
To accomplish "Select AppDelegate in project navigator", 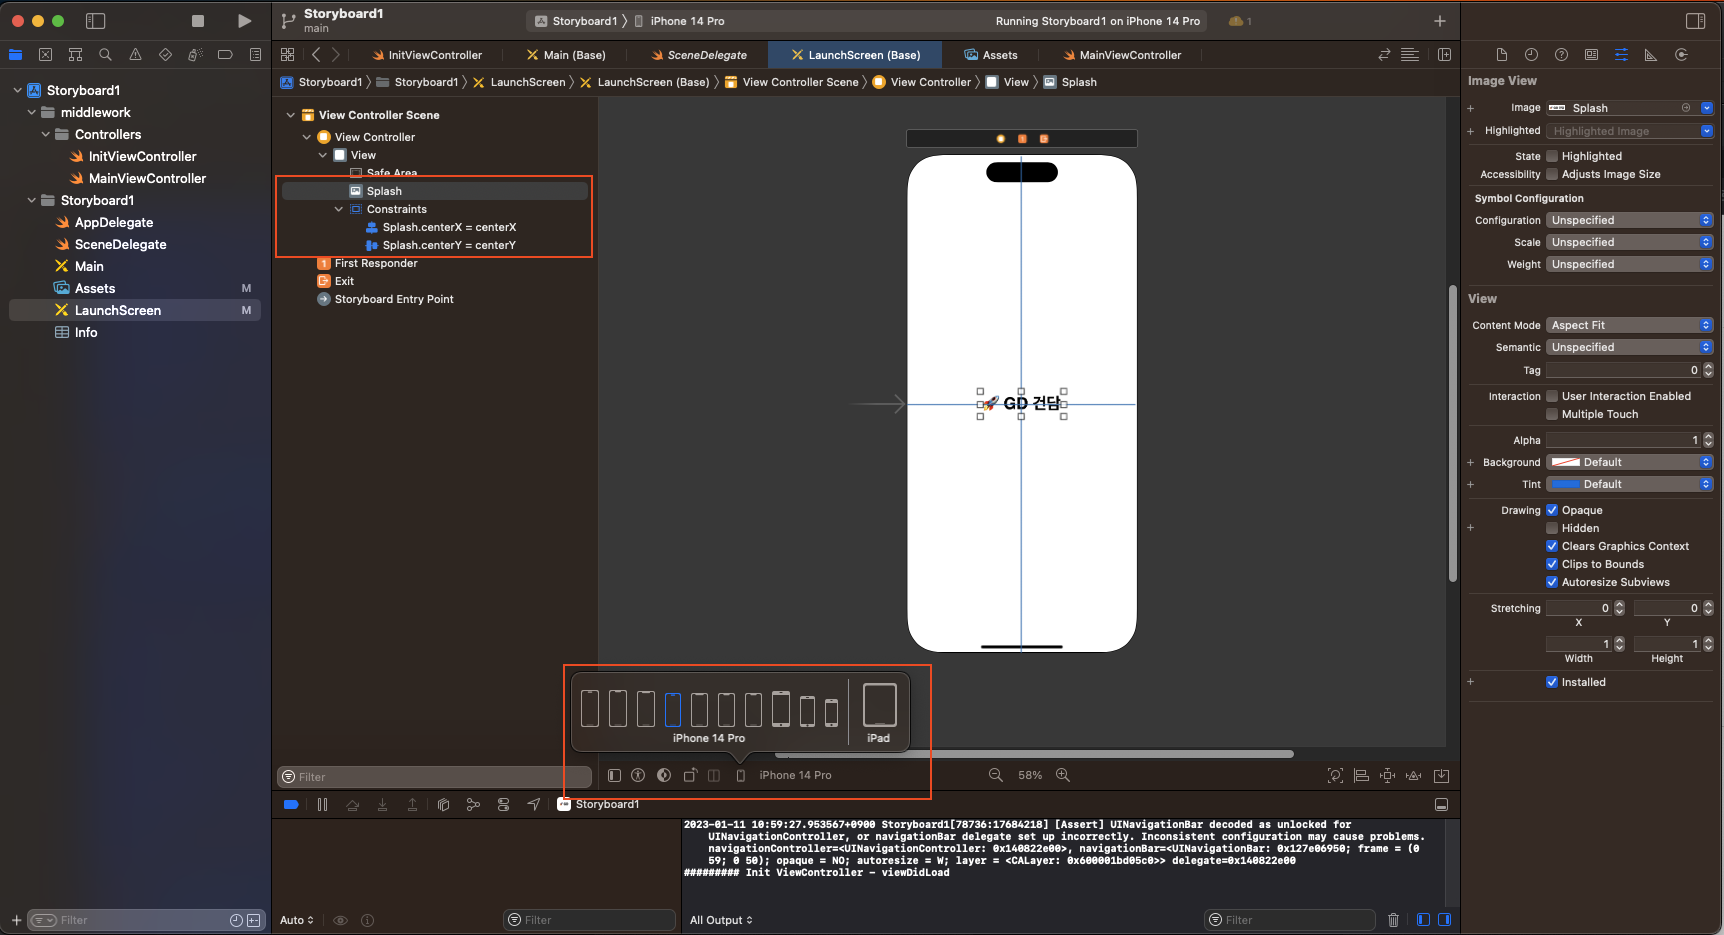I will pyautogui.click(x=114, y=222).
